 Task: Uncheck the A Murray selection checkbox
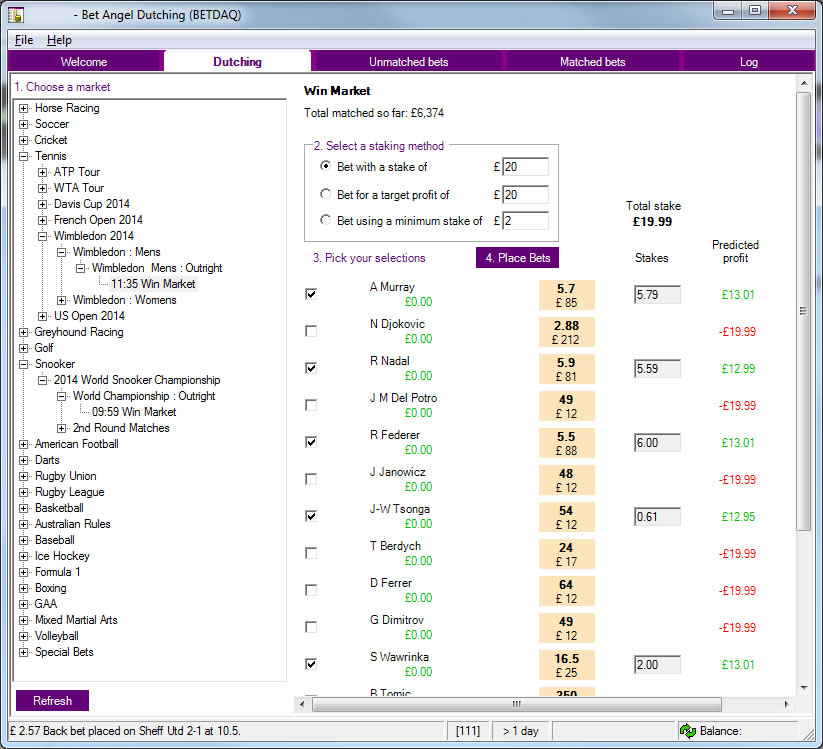coord(311,294)
